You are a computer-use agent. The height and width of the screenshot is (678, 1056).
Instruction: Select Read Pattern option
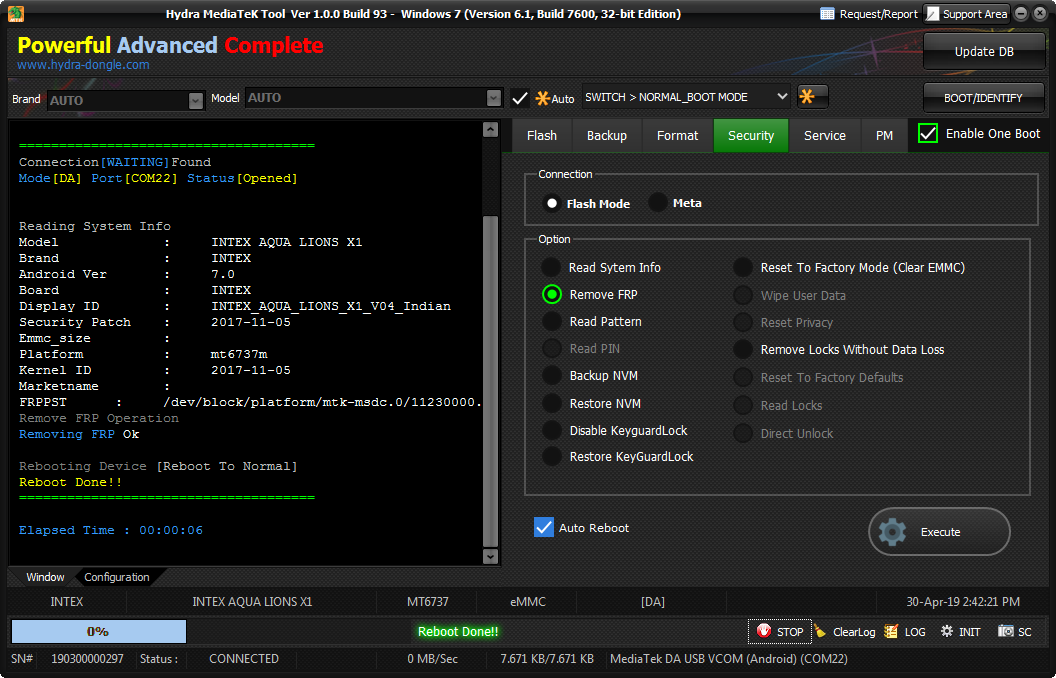pos(552,321)
